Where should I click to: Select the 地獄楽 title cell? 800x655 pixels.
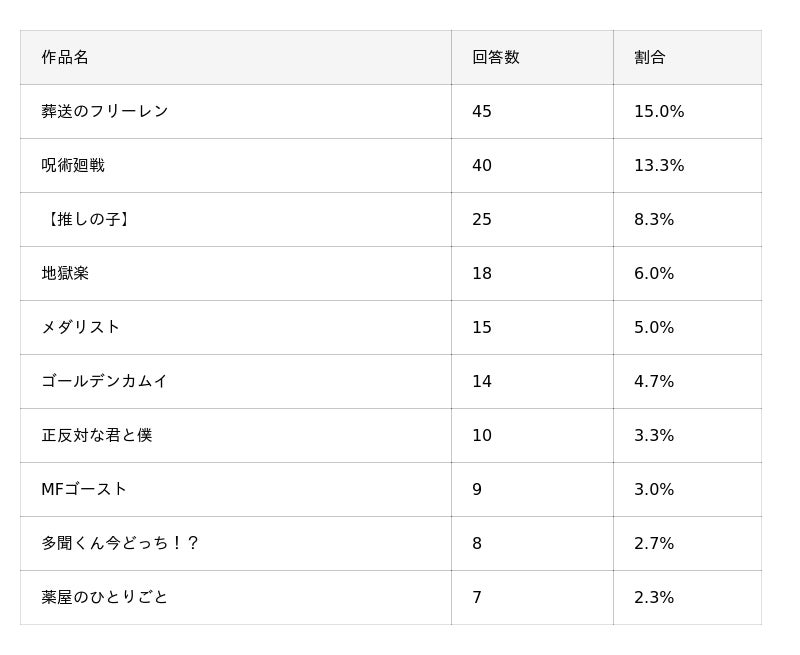pyautogui.click(x=65, y=273)
